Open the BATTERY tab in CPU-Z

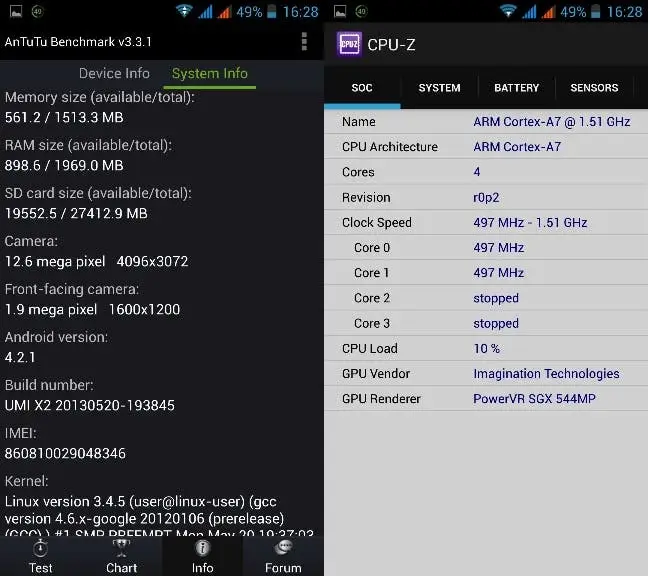tap(517, 88)
